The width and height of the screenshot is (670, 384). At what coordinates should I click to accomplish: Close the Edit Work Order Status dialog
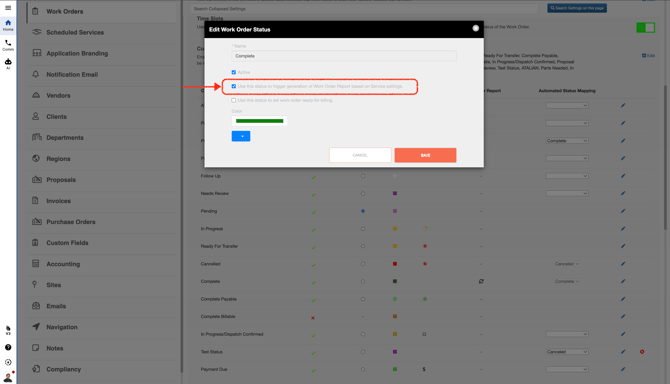pyautogui.click(x=476, y=28)
